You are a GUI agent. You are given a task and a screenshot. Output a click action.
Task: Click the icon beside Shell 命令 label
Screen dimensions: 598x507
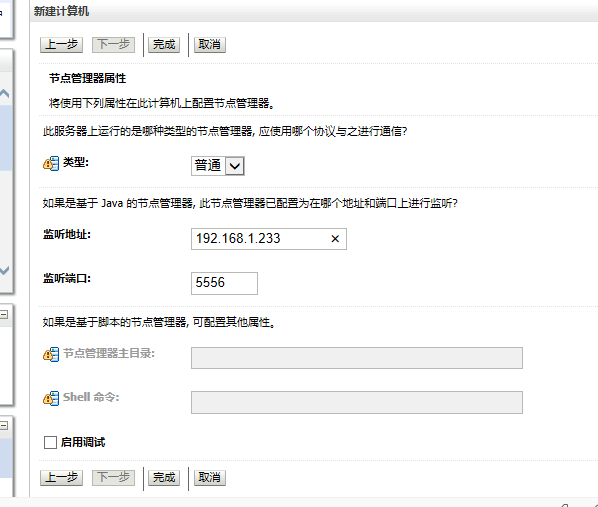tap(51, 399)
